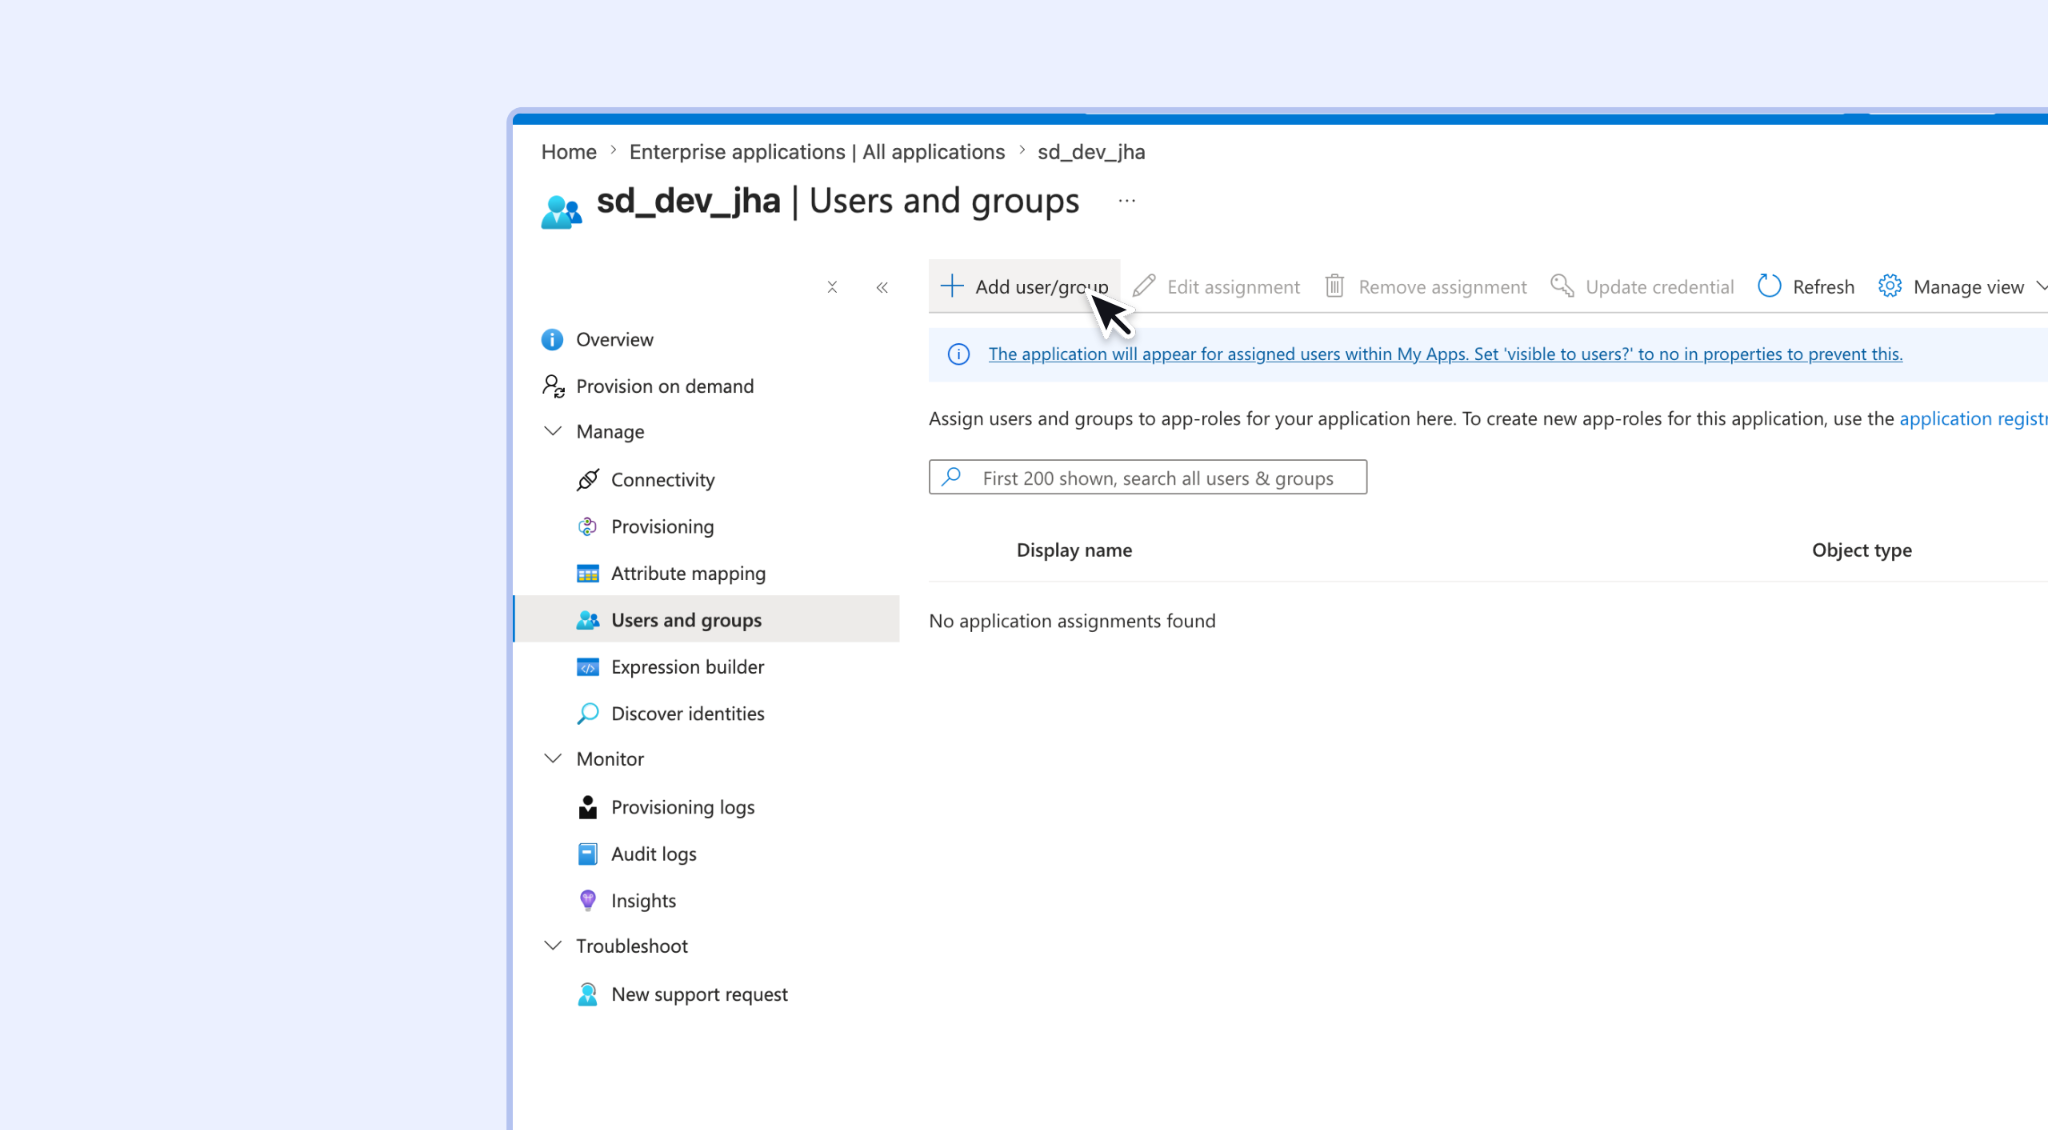Click Remove assignment label

click(1442, 287)
